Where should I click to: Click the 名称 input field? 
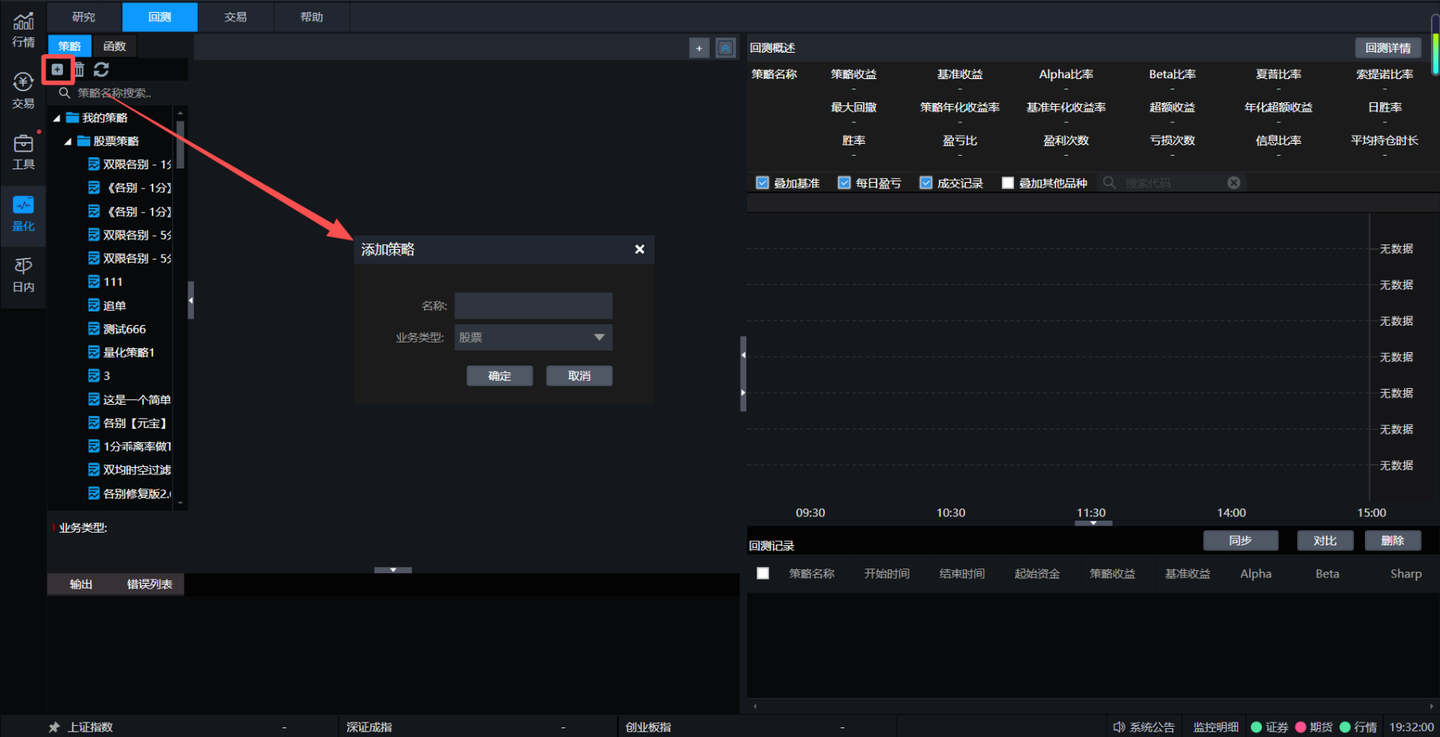click(x=533, y=306)
